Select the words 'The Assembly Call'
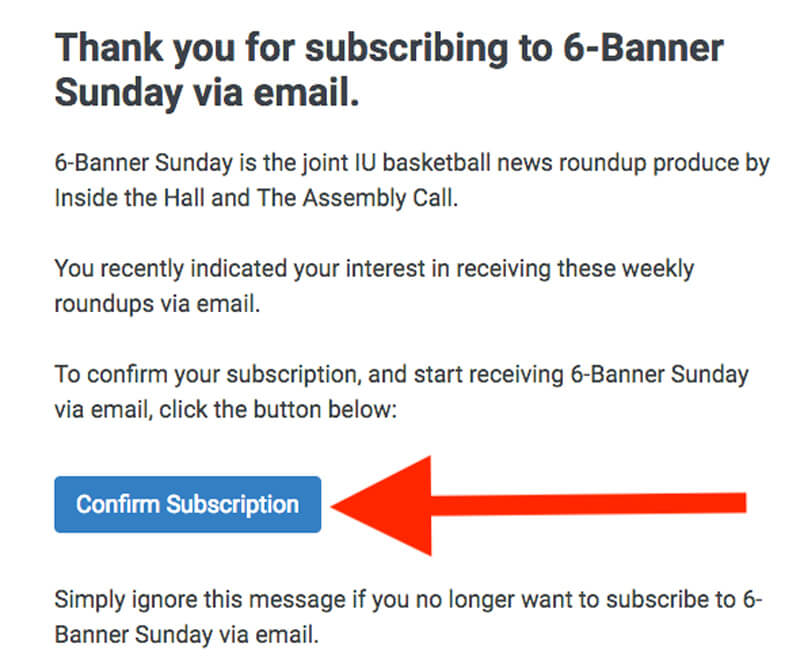The width and height of the screenshot is (800, 670). click(x=355, y=198)
